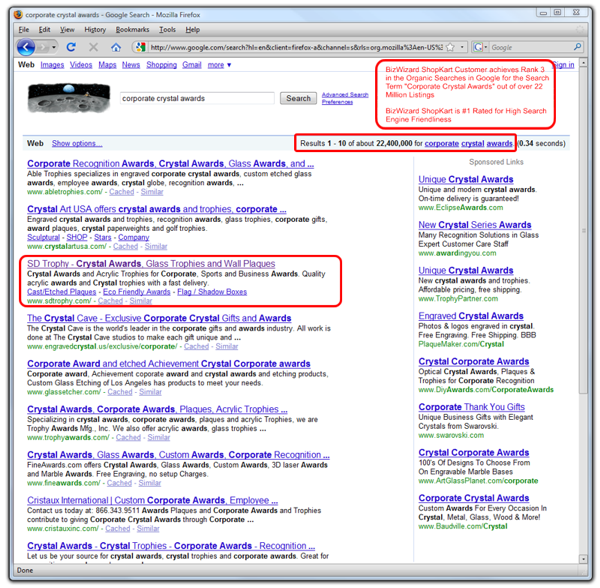Open Advanced Search link

pyautogui.click(x=345, y=94)
